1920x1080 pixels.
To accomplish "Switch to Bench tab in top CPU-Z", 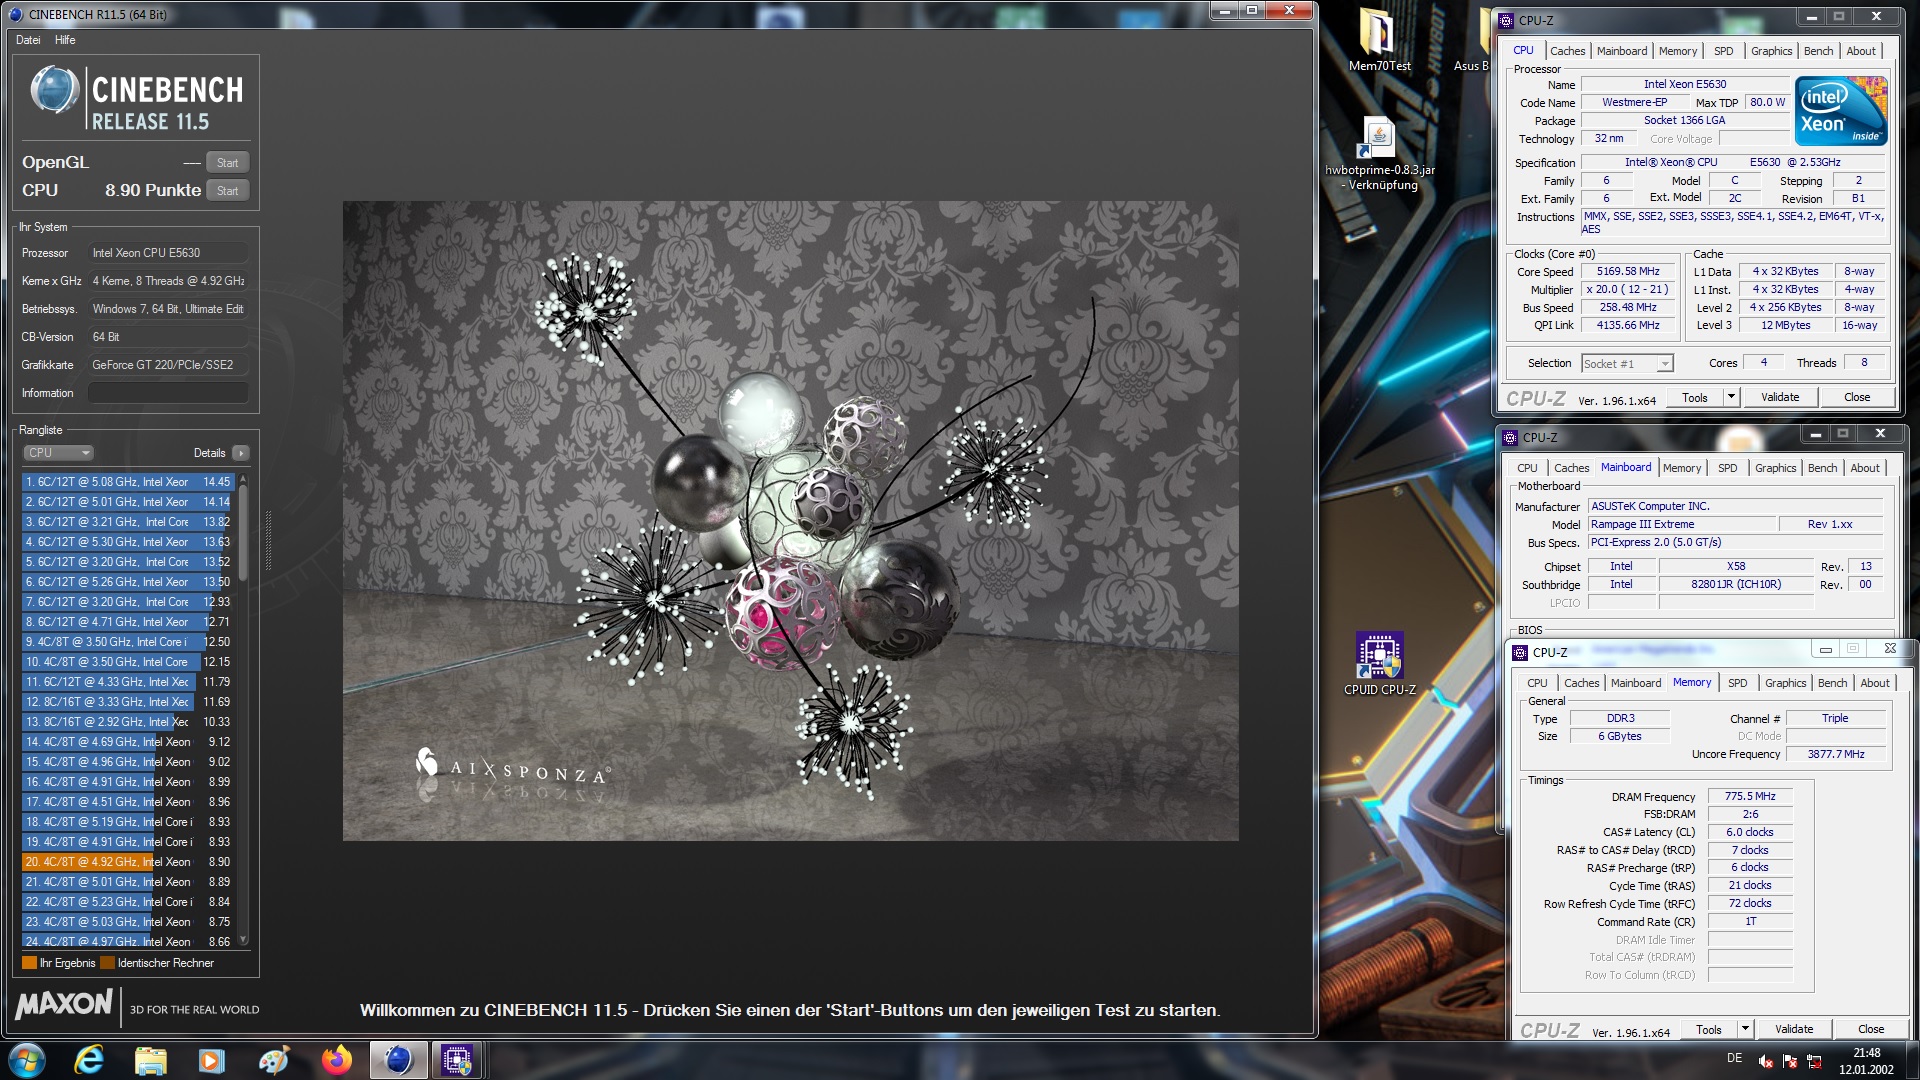I will 1818,51.
